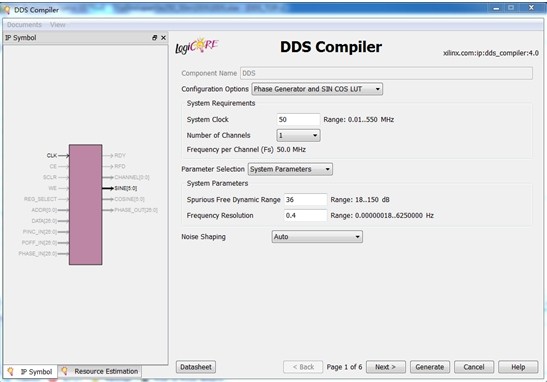Click the System Clock input field

pos(298,120)
